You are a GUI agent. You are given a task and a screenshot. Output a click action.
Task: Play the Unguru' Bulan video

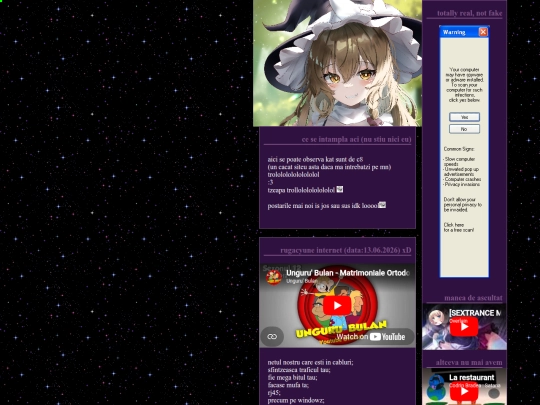point(337,305)
